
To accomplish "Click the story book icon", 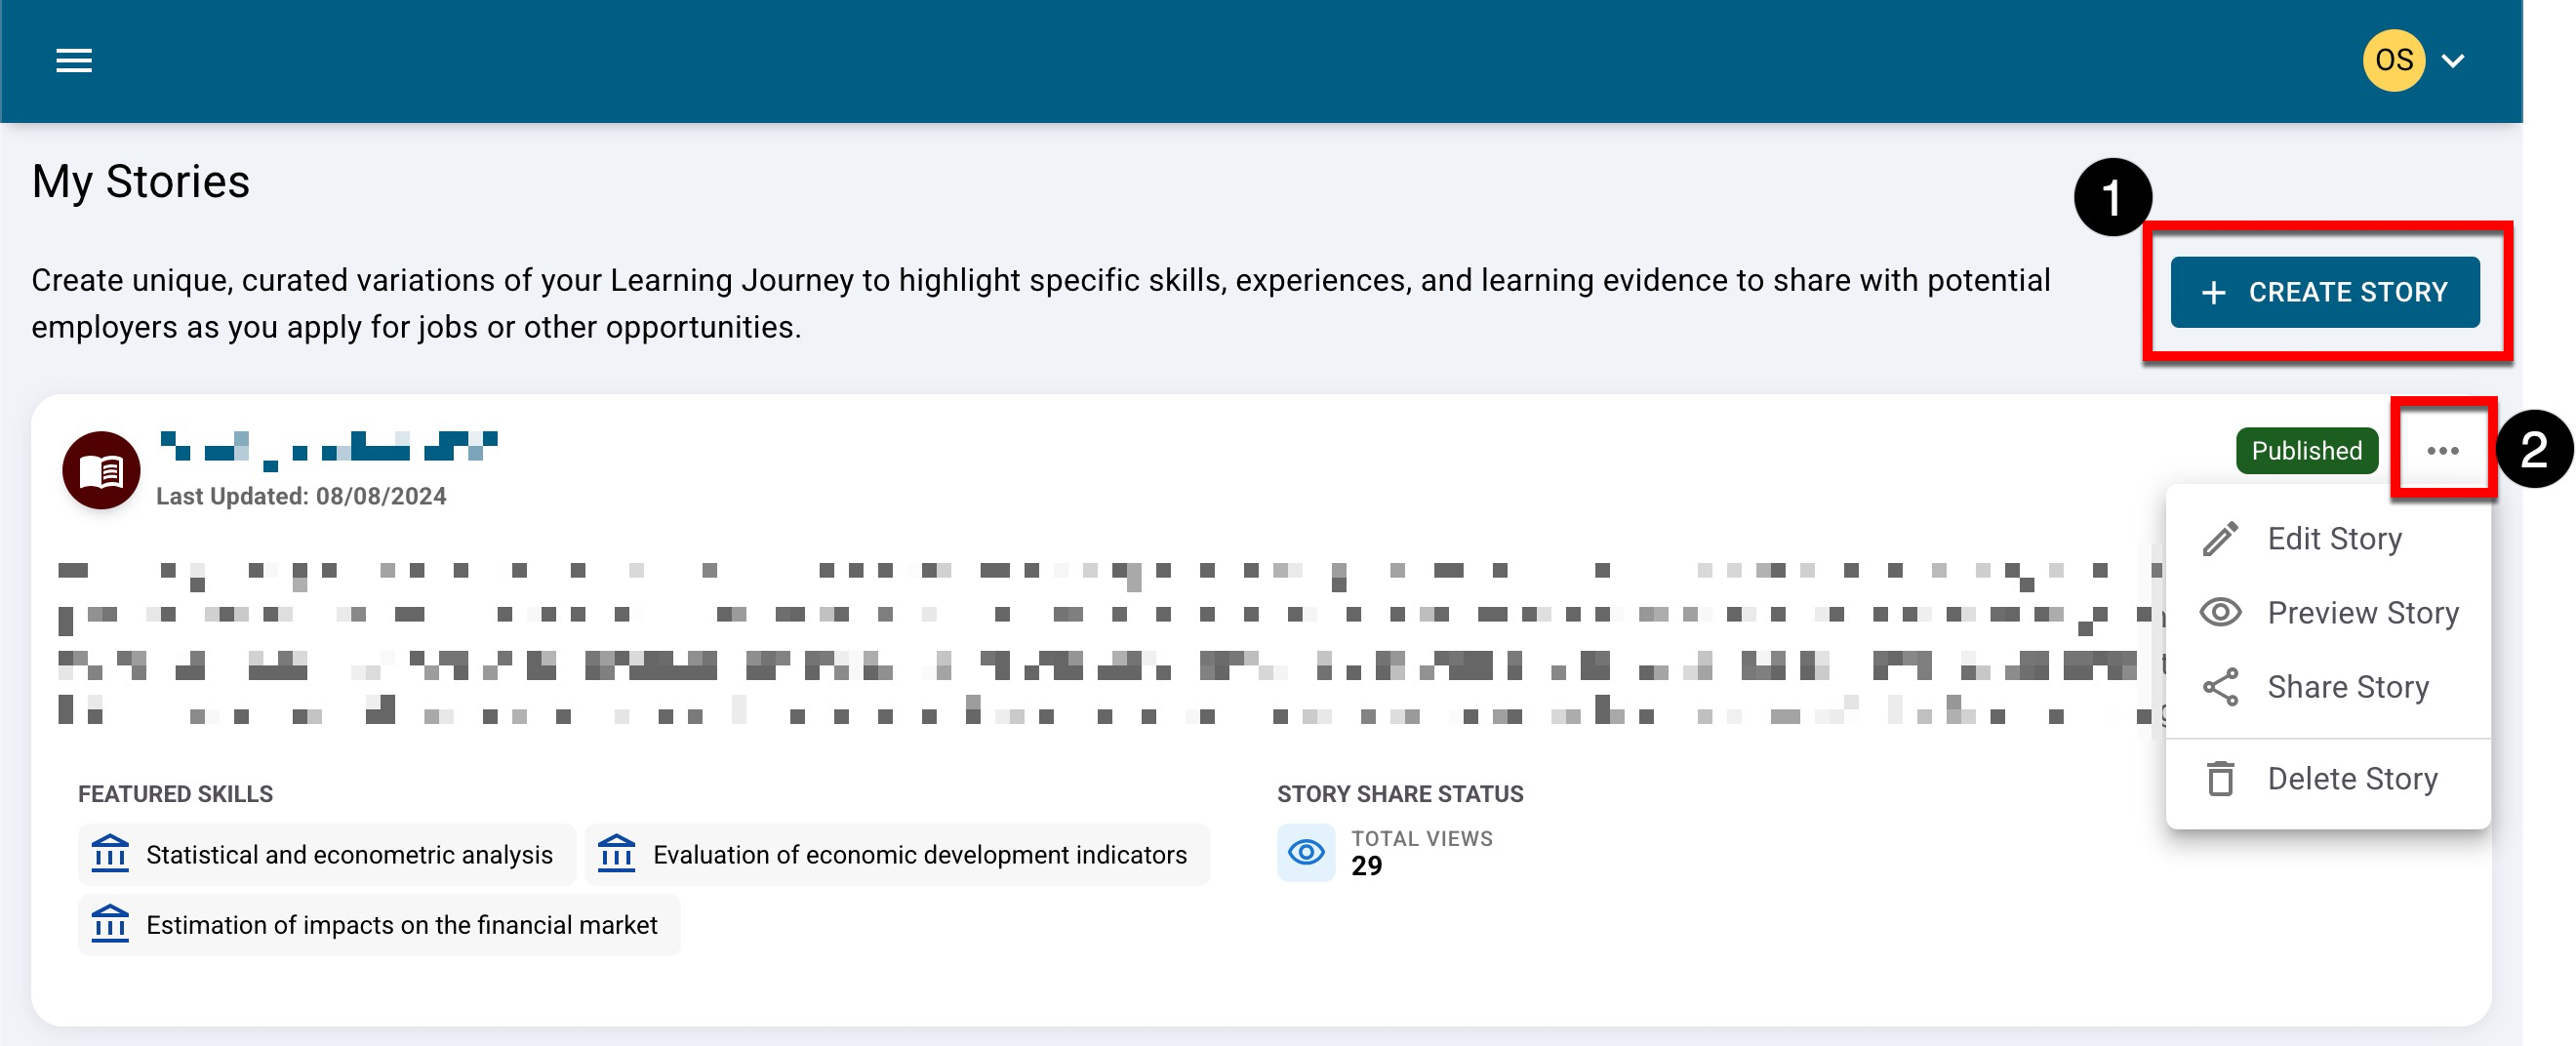I will click(x=101, y=470).
